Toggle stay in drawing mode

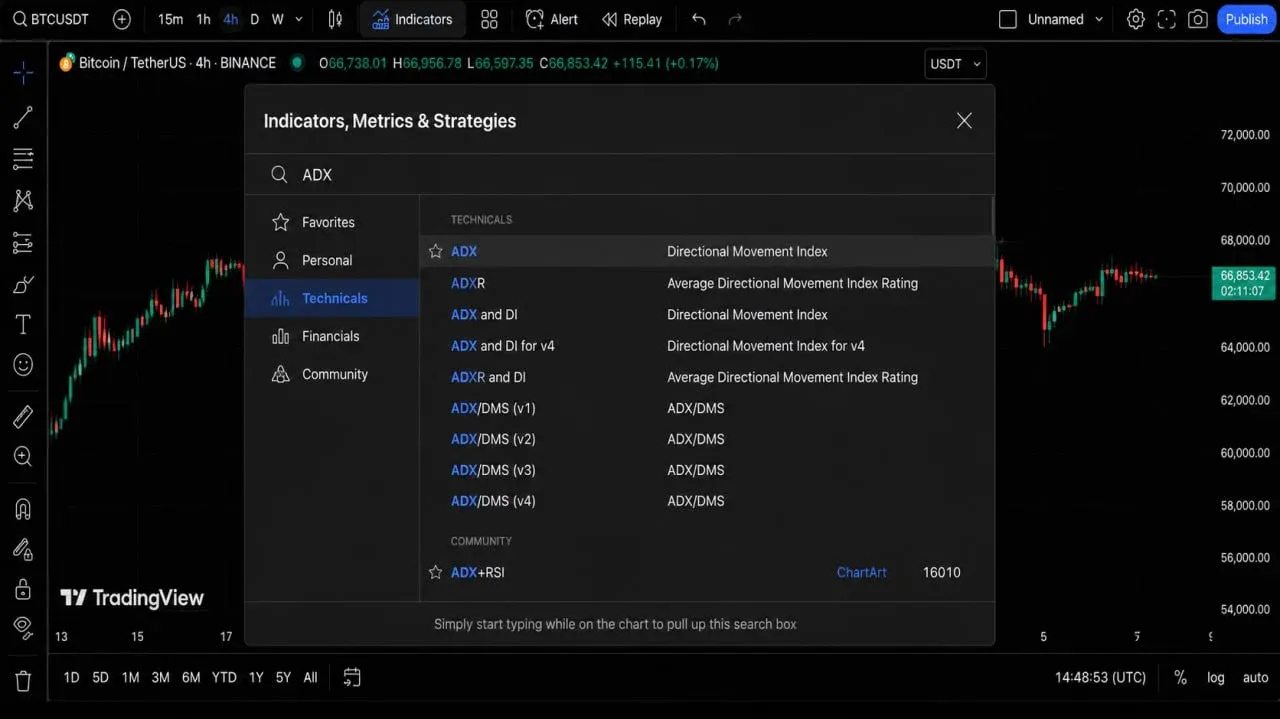click(23, 549)
